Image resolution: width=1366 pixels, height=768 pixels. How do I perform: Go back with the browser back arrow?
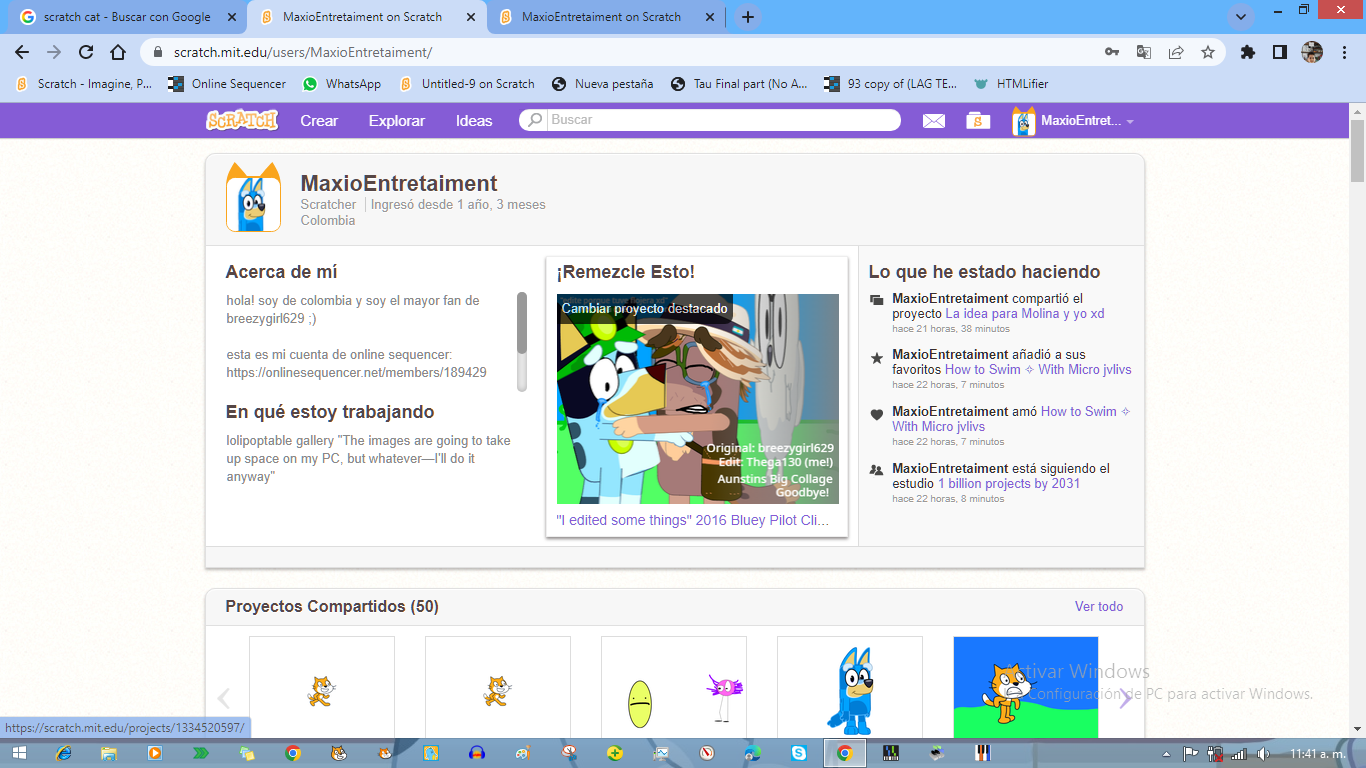[22, 52]
